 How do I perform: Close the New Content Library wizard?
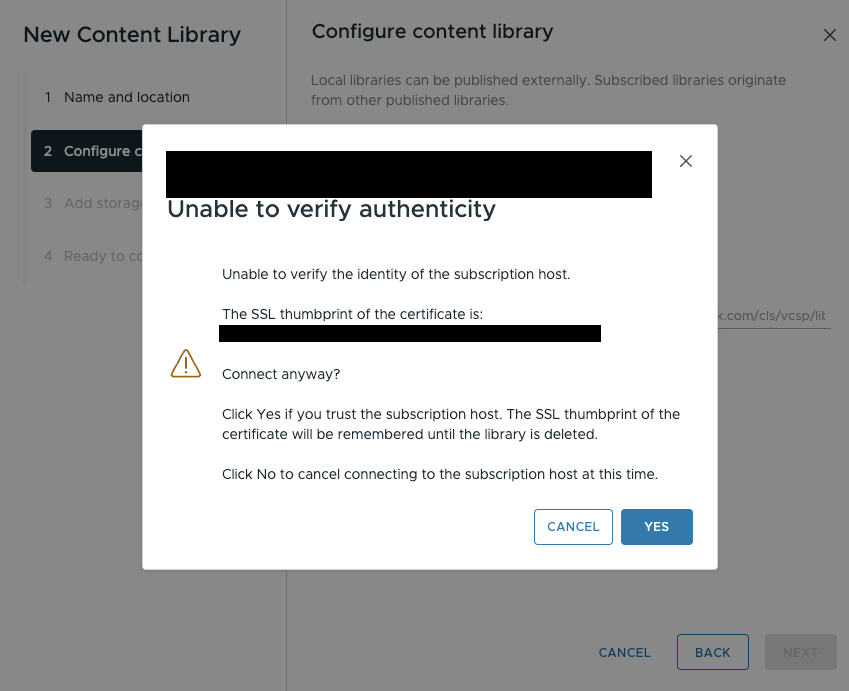(x=830, y=35)
